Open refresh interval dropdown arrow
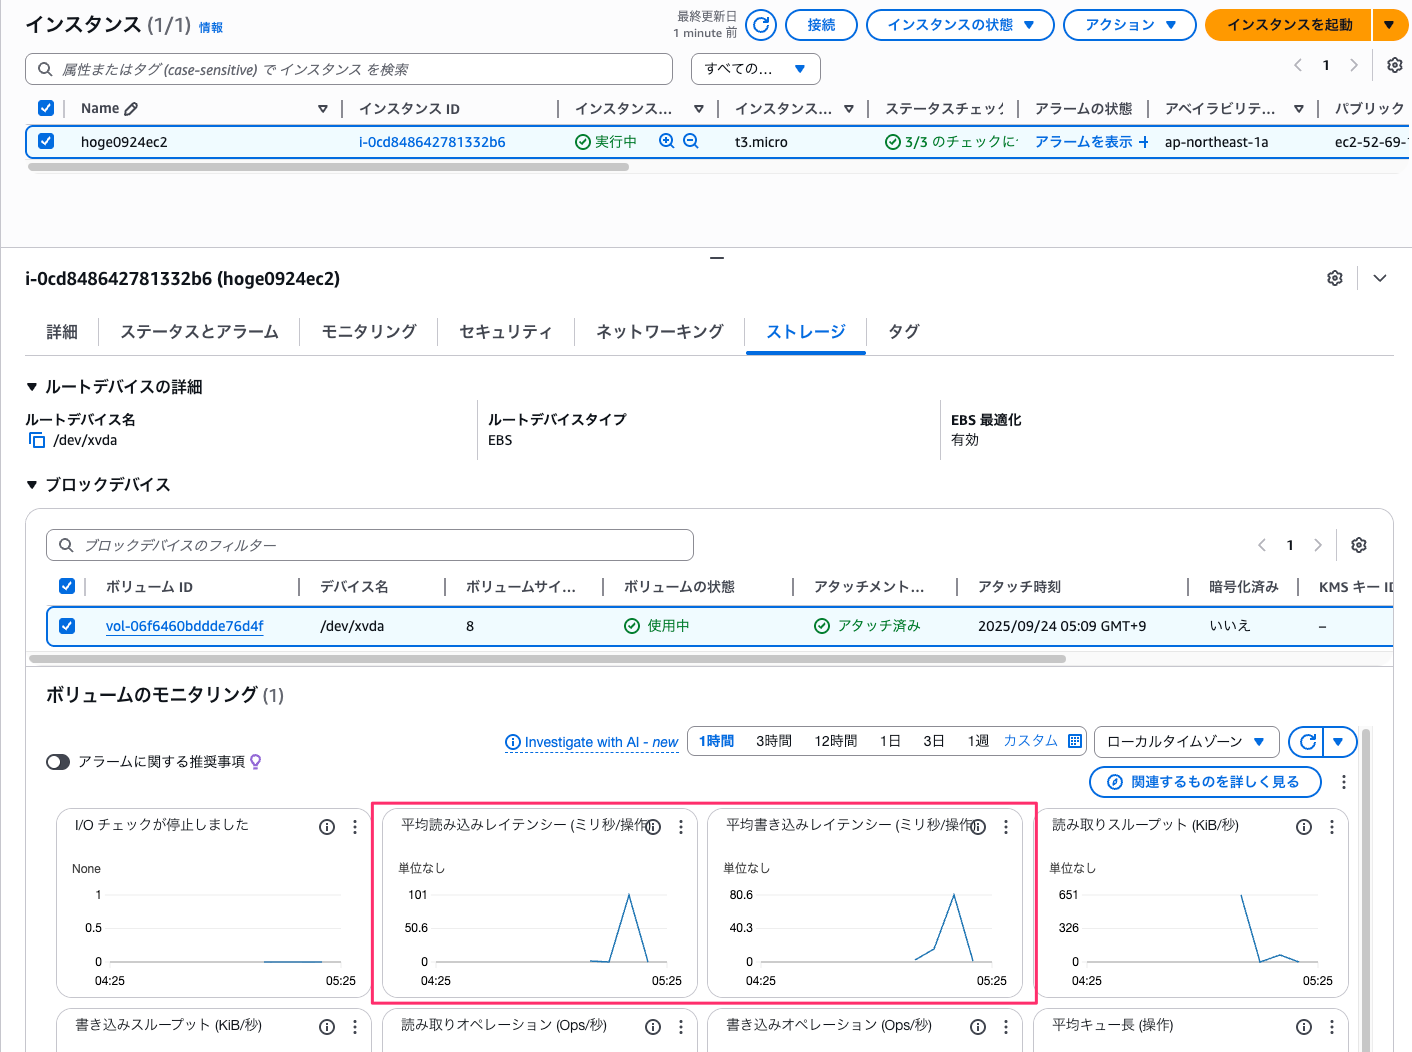The width and height of the screenshot is (1412, 1052). 1339,742
